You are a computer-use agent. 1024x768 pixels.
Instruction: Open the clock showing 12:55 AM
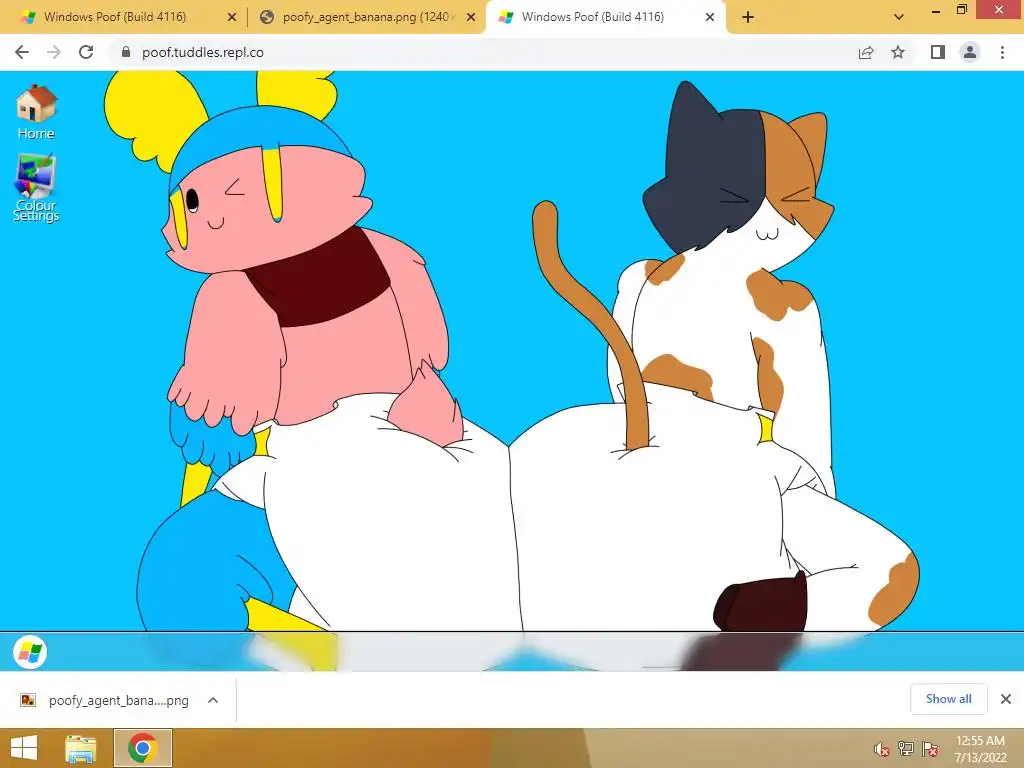tap(980, 748)
